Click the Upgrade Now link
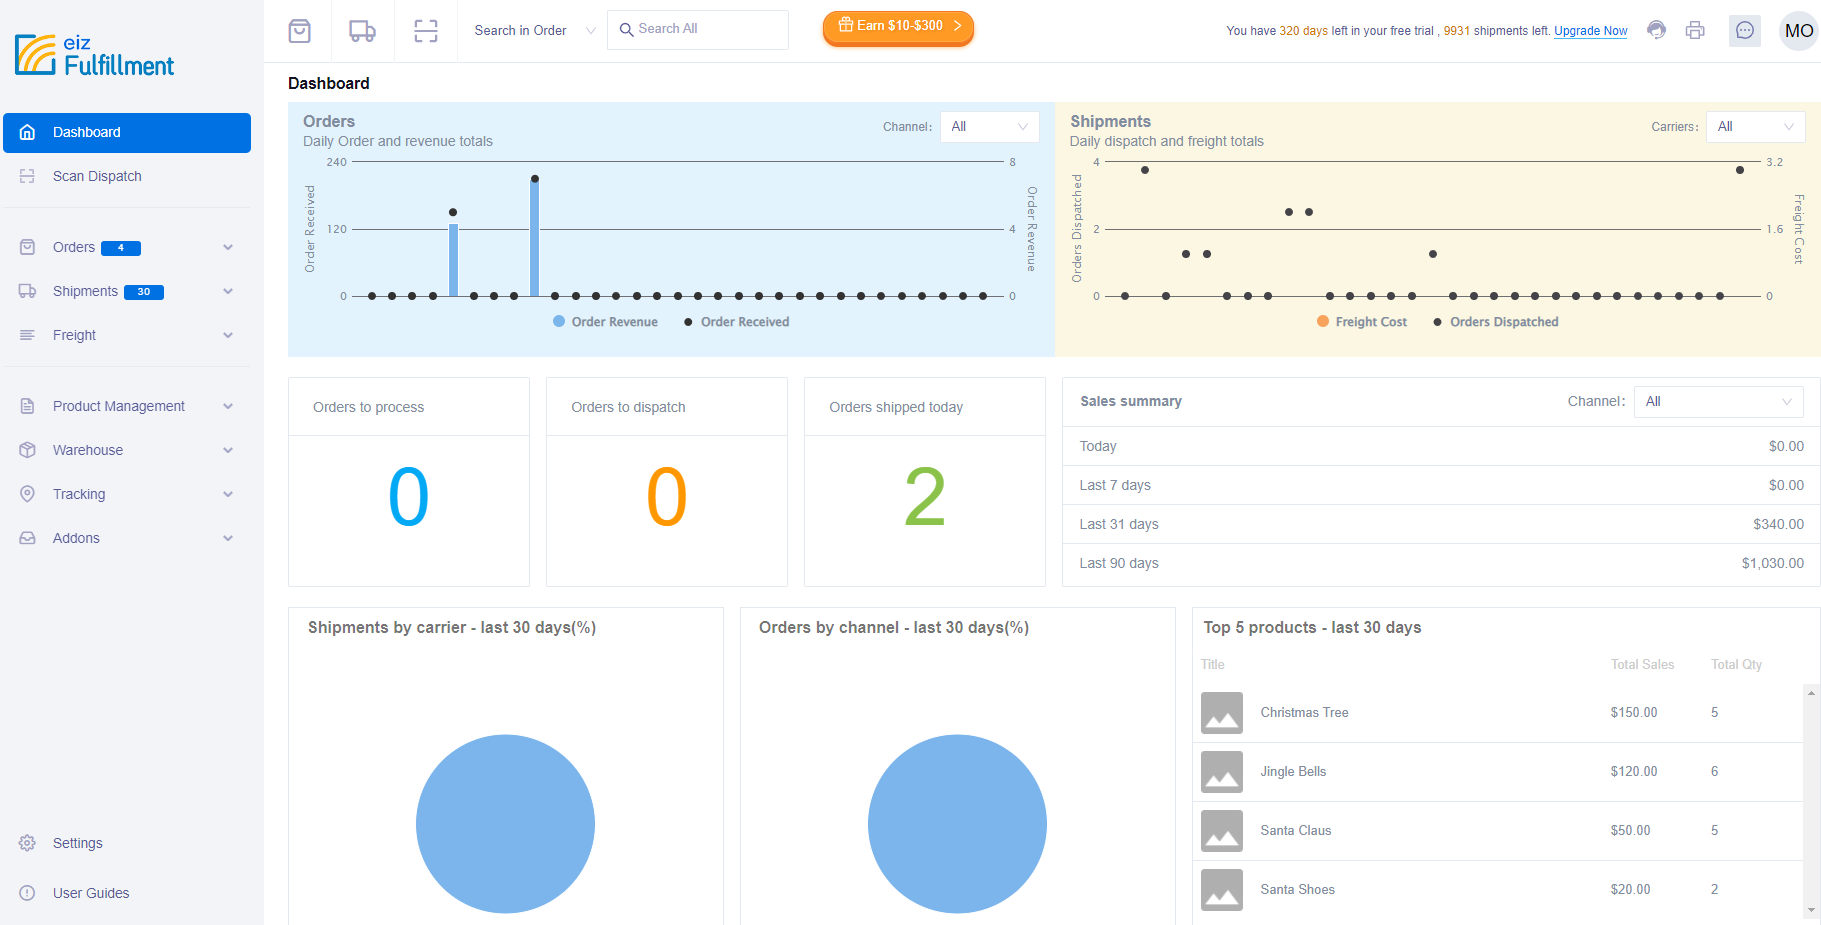 1589,31
